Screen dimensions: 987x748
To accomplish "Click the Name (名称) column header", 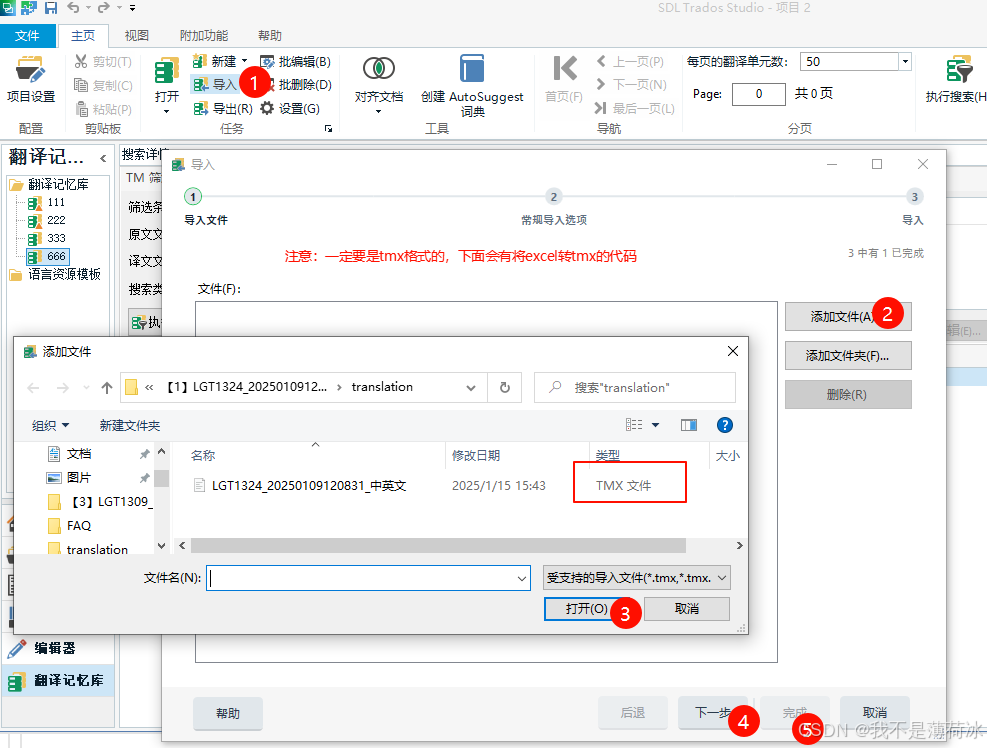I will click(203, 455).
